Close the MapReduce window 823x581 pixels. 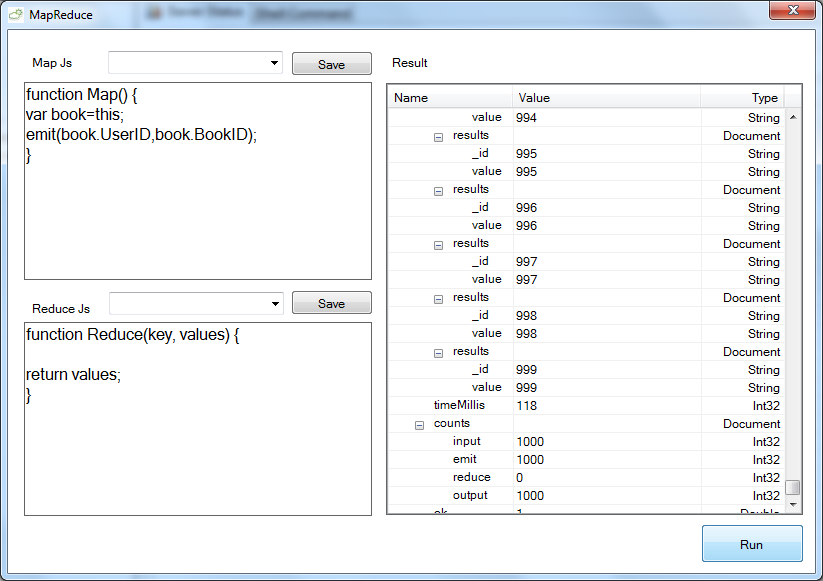tap(793, 10)
